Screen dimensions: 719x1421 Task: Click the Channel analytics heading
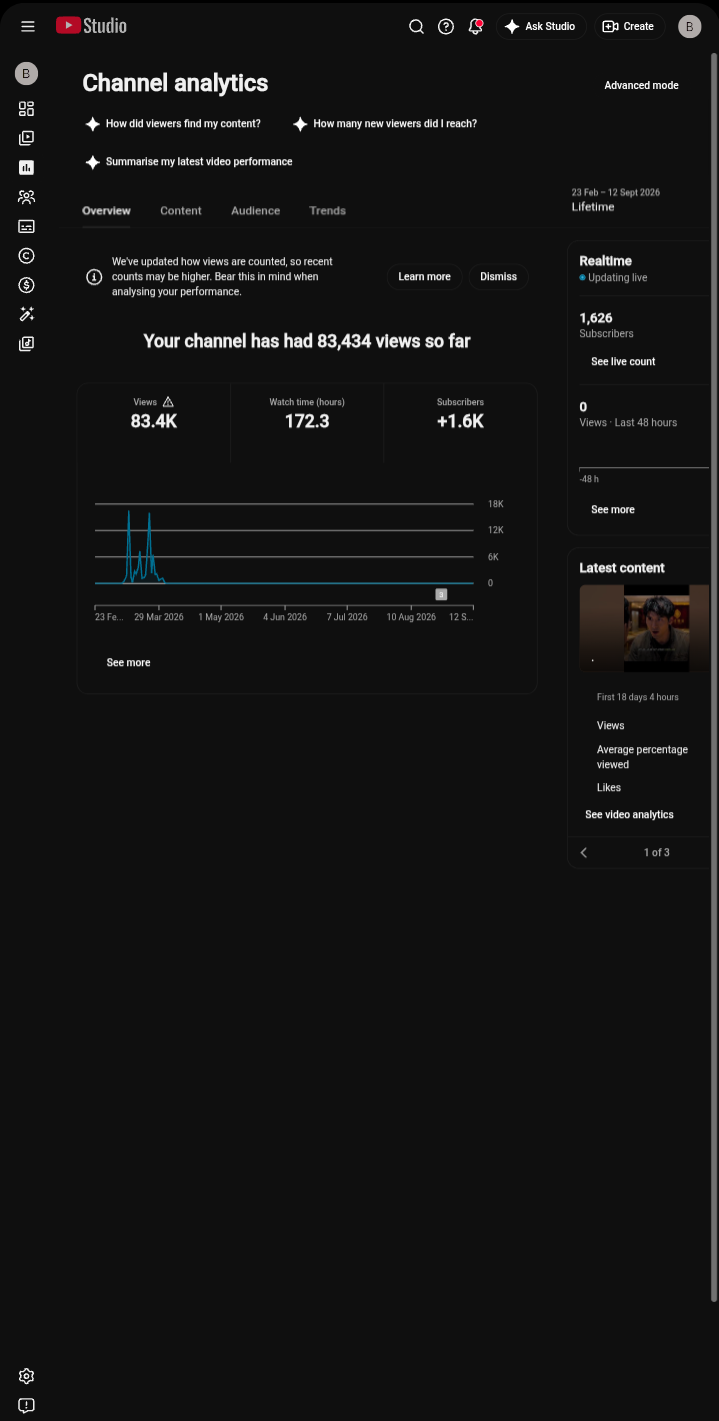tap(175, 83)
